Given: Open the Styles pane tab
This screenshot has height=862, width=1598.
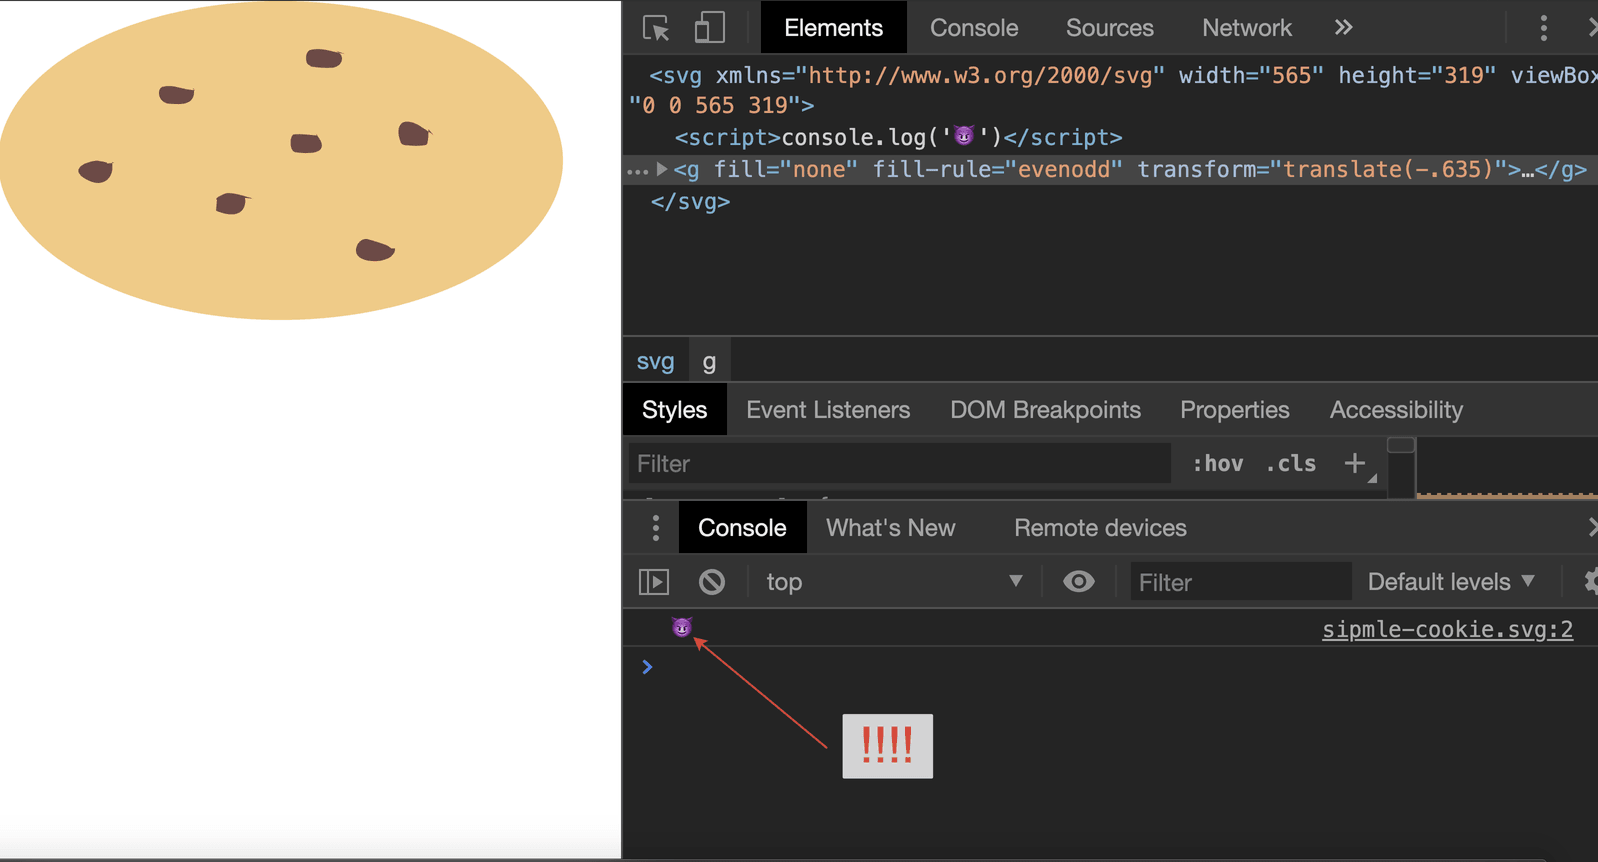Looking at the screenshot, I should pyautogui.click(x=674, y=410).
